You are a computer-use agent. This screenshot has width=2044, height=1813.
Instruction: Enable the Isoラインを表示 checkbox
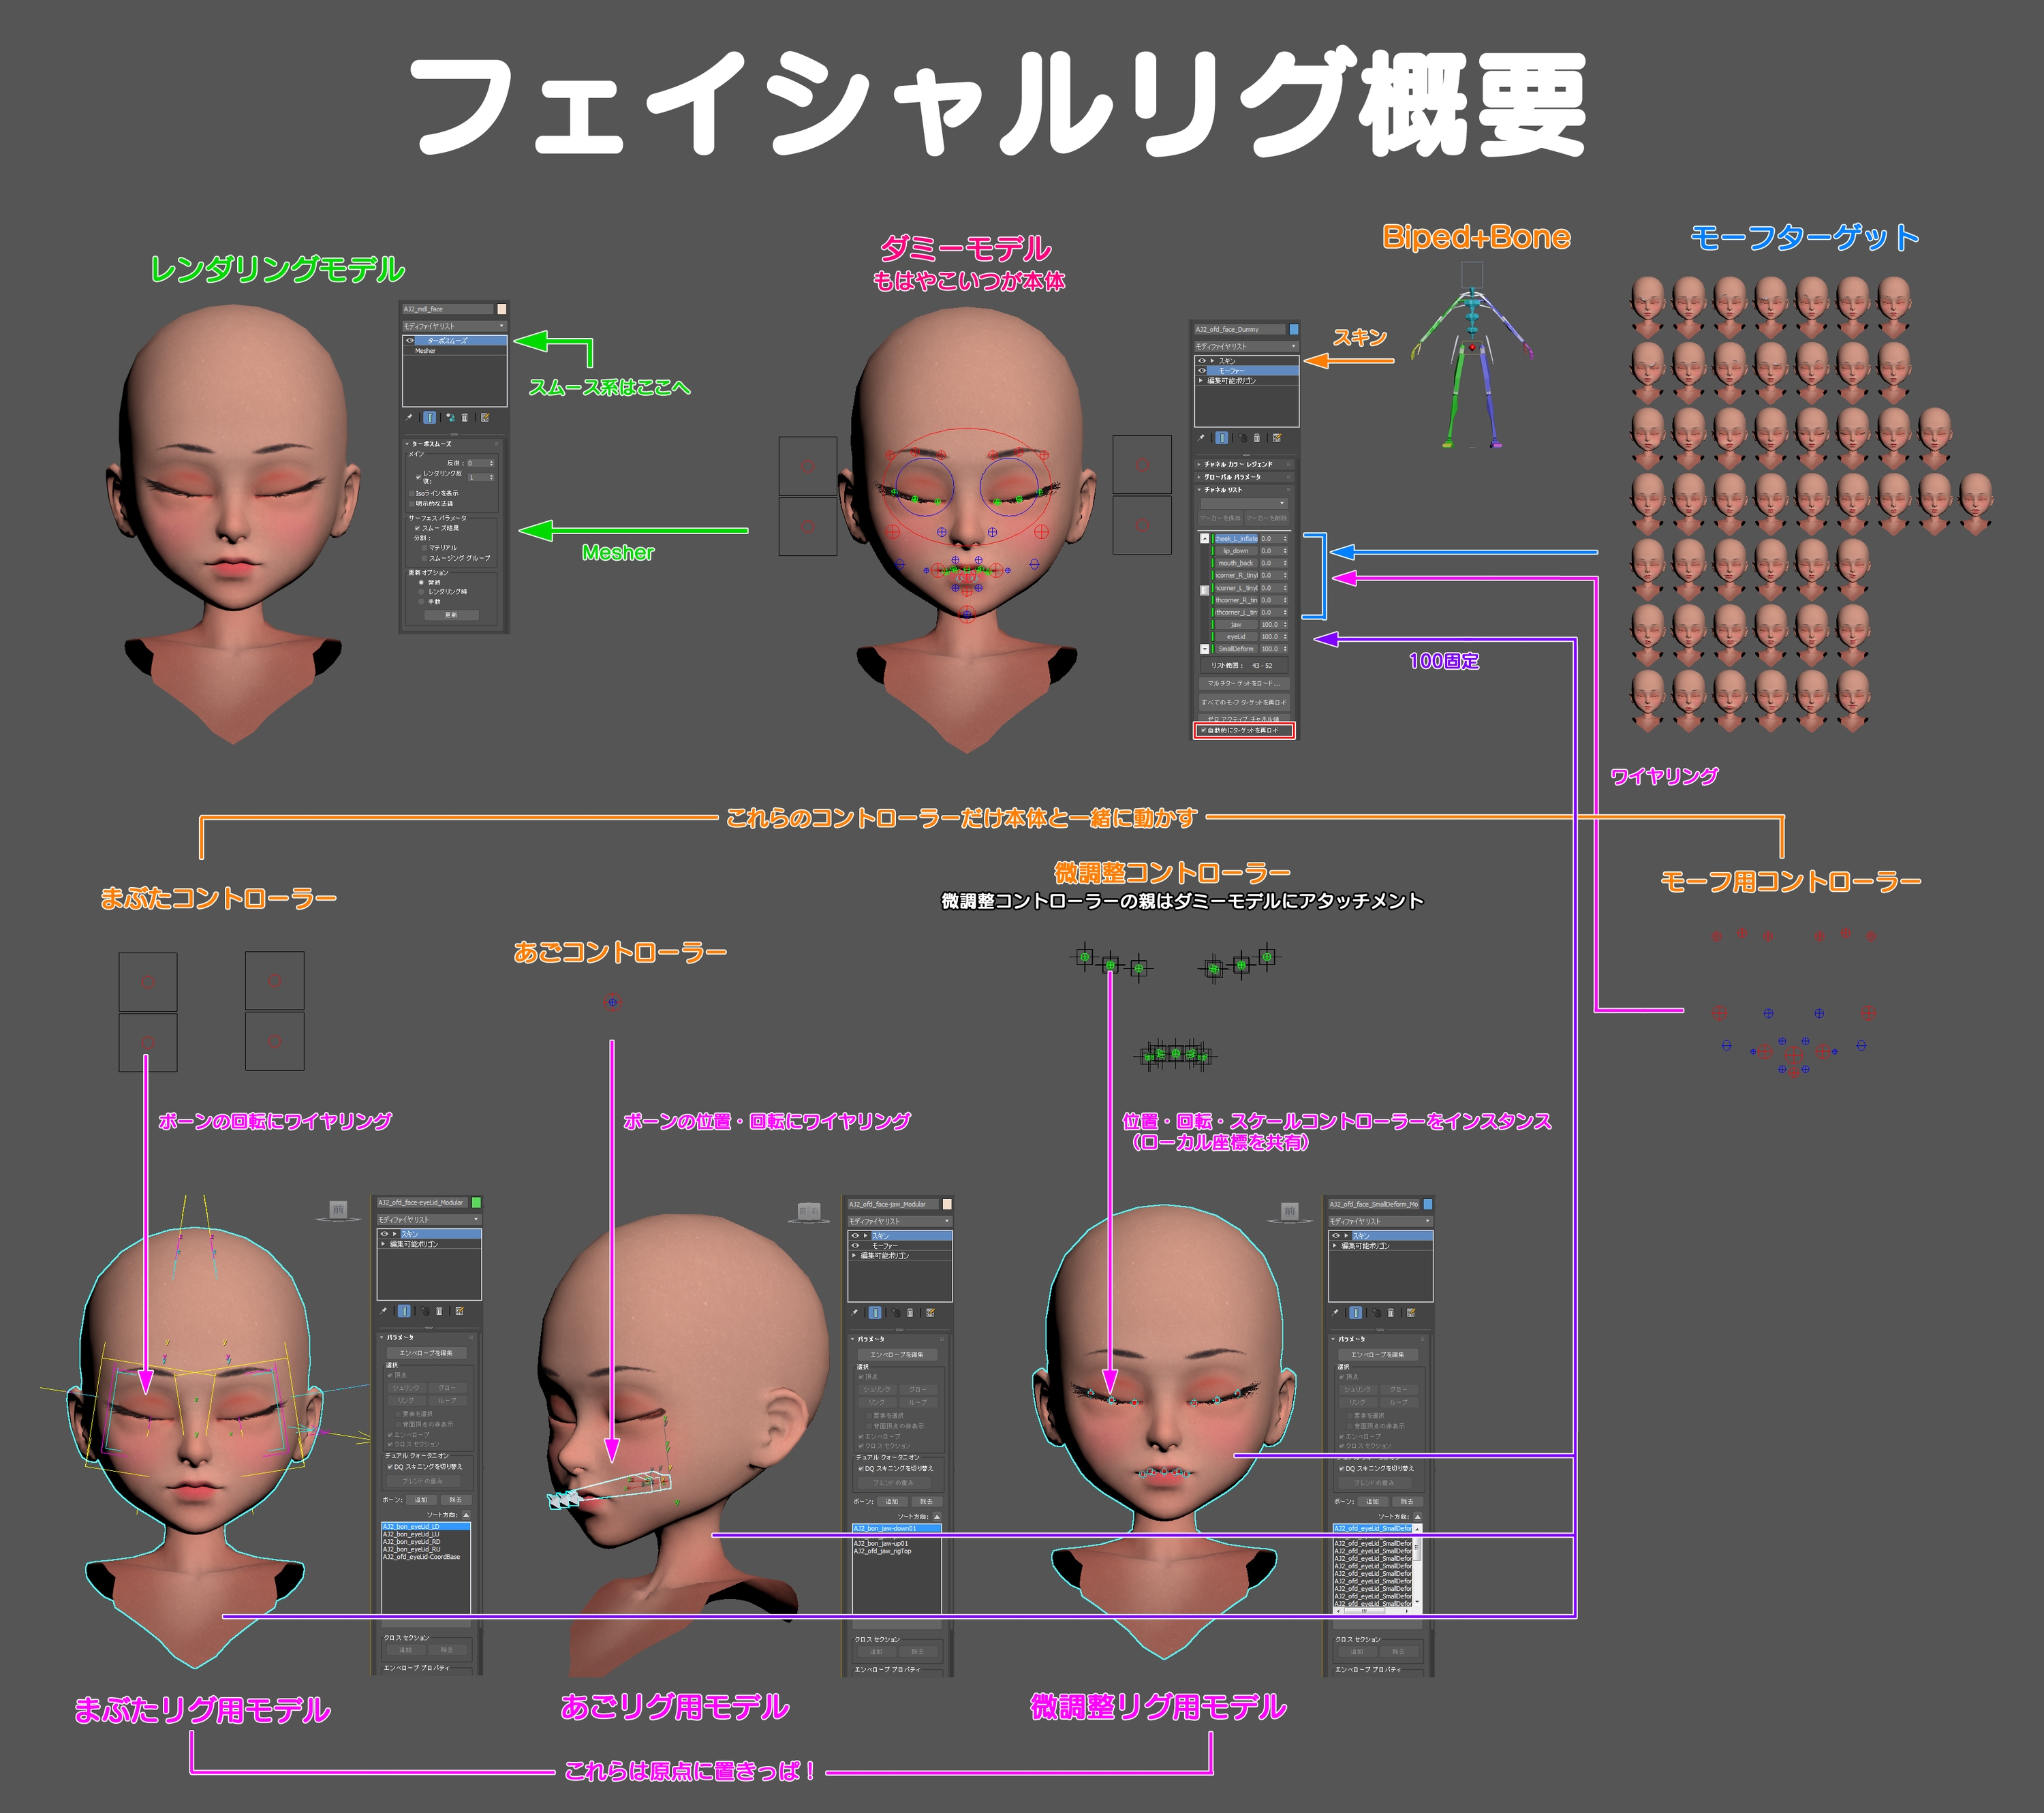pyautogui.click(x=412, y=495)
